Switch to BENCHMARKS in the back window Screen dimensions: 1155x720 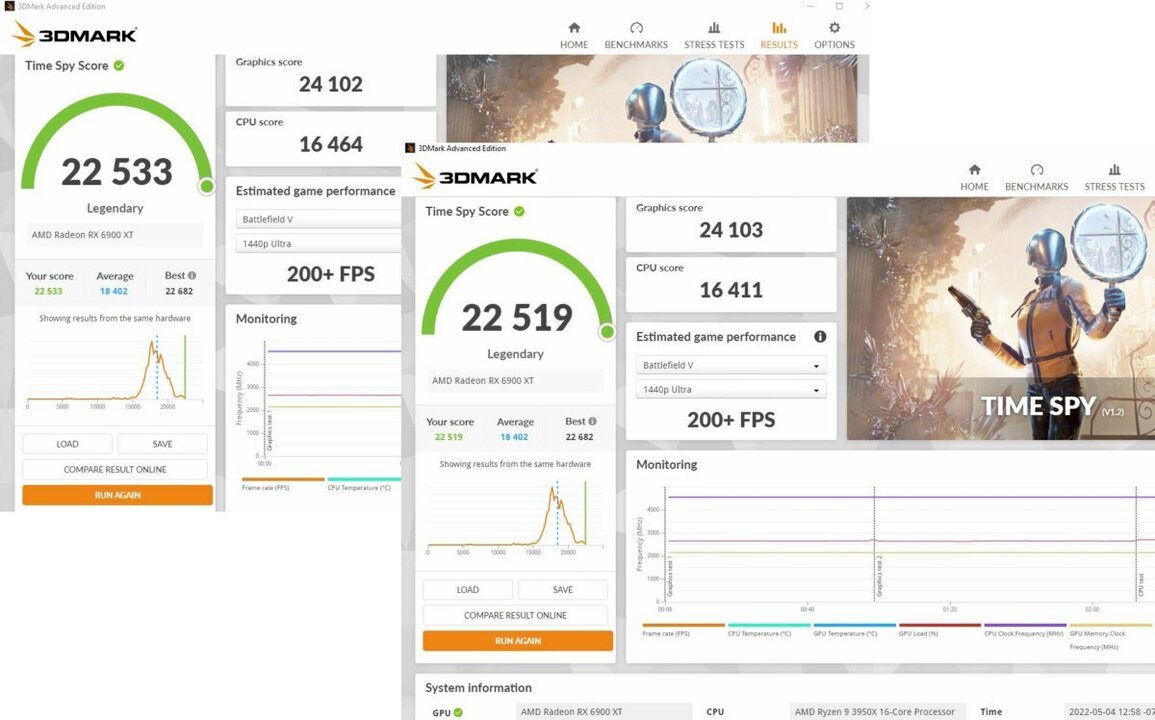[x=636, y=35]
